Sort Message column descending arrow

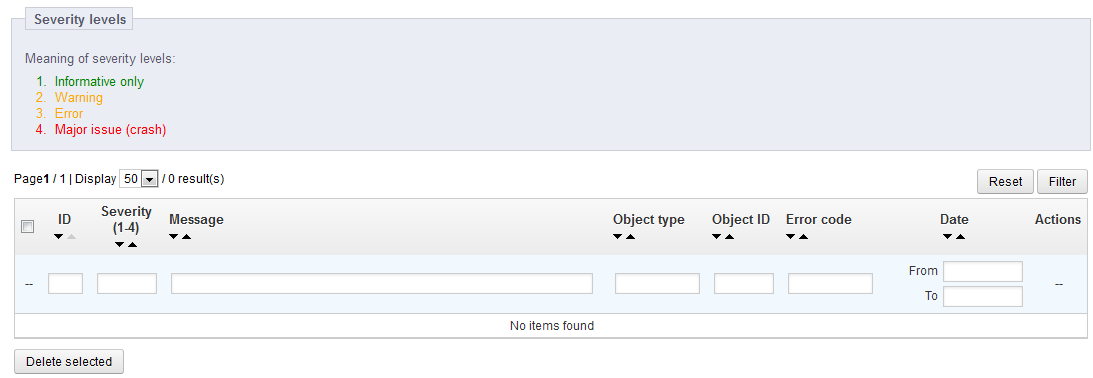click(174, 237)
